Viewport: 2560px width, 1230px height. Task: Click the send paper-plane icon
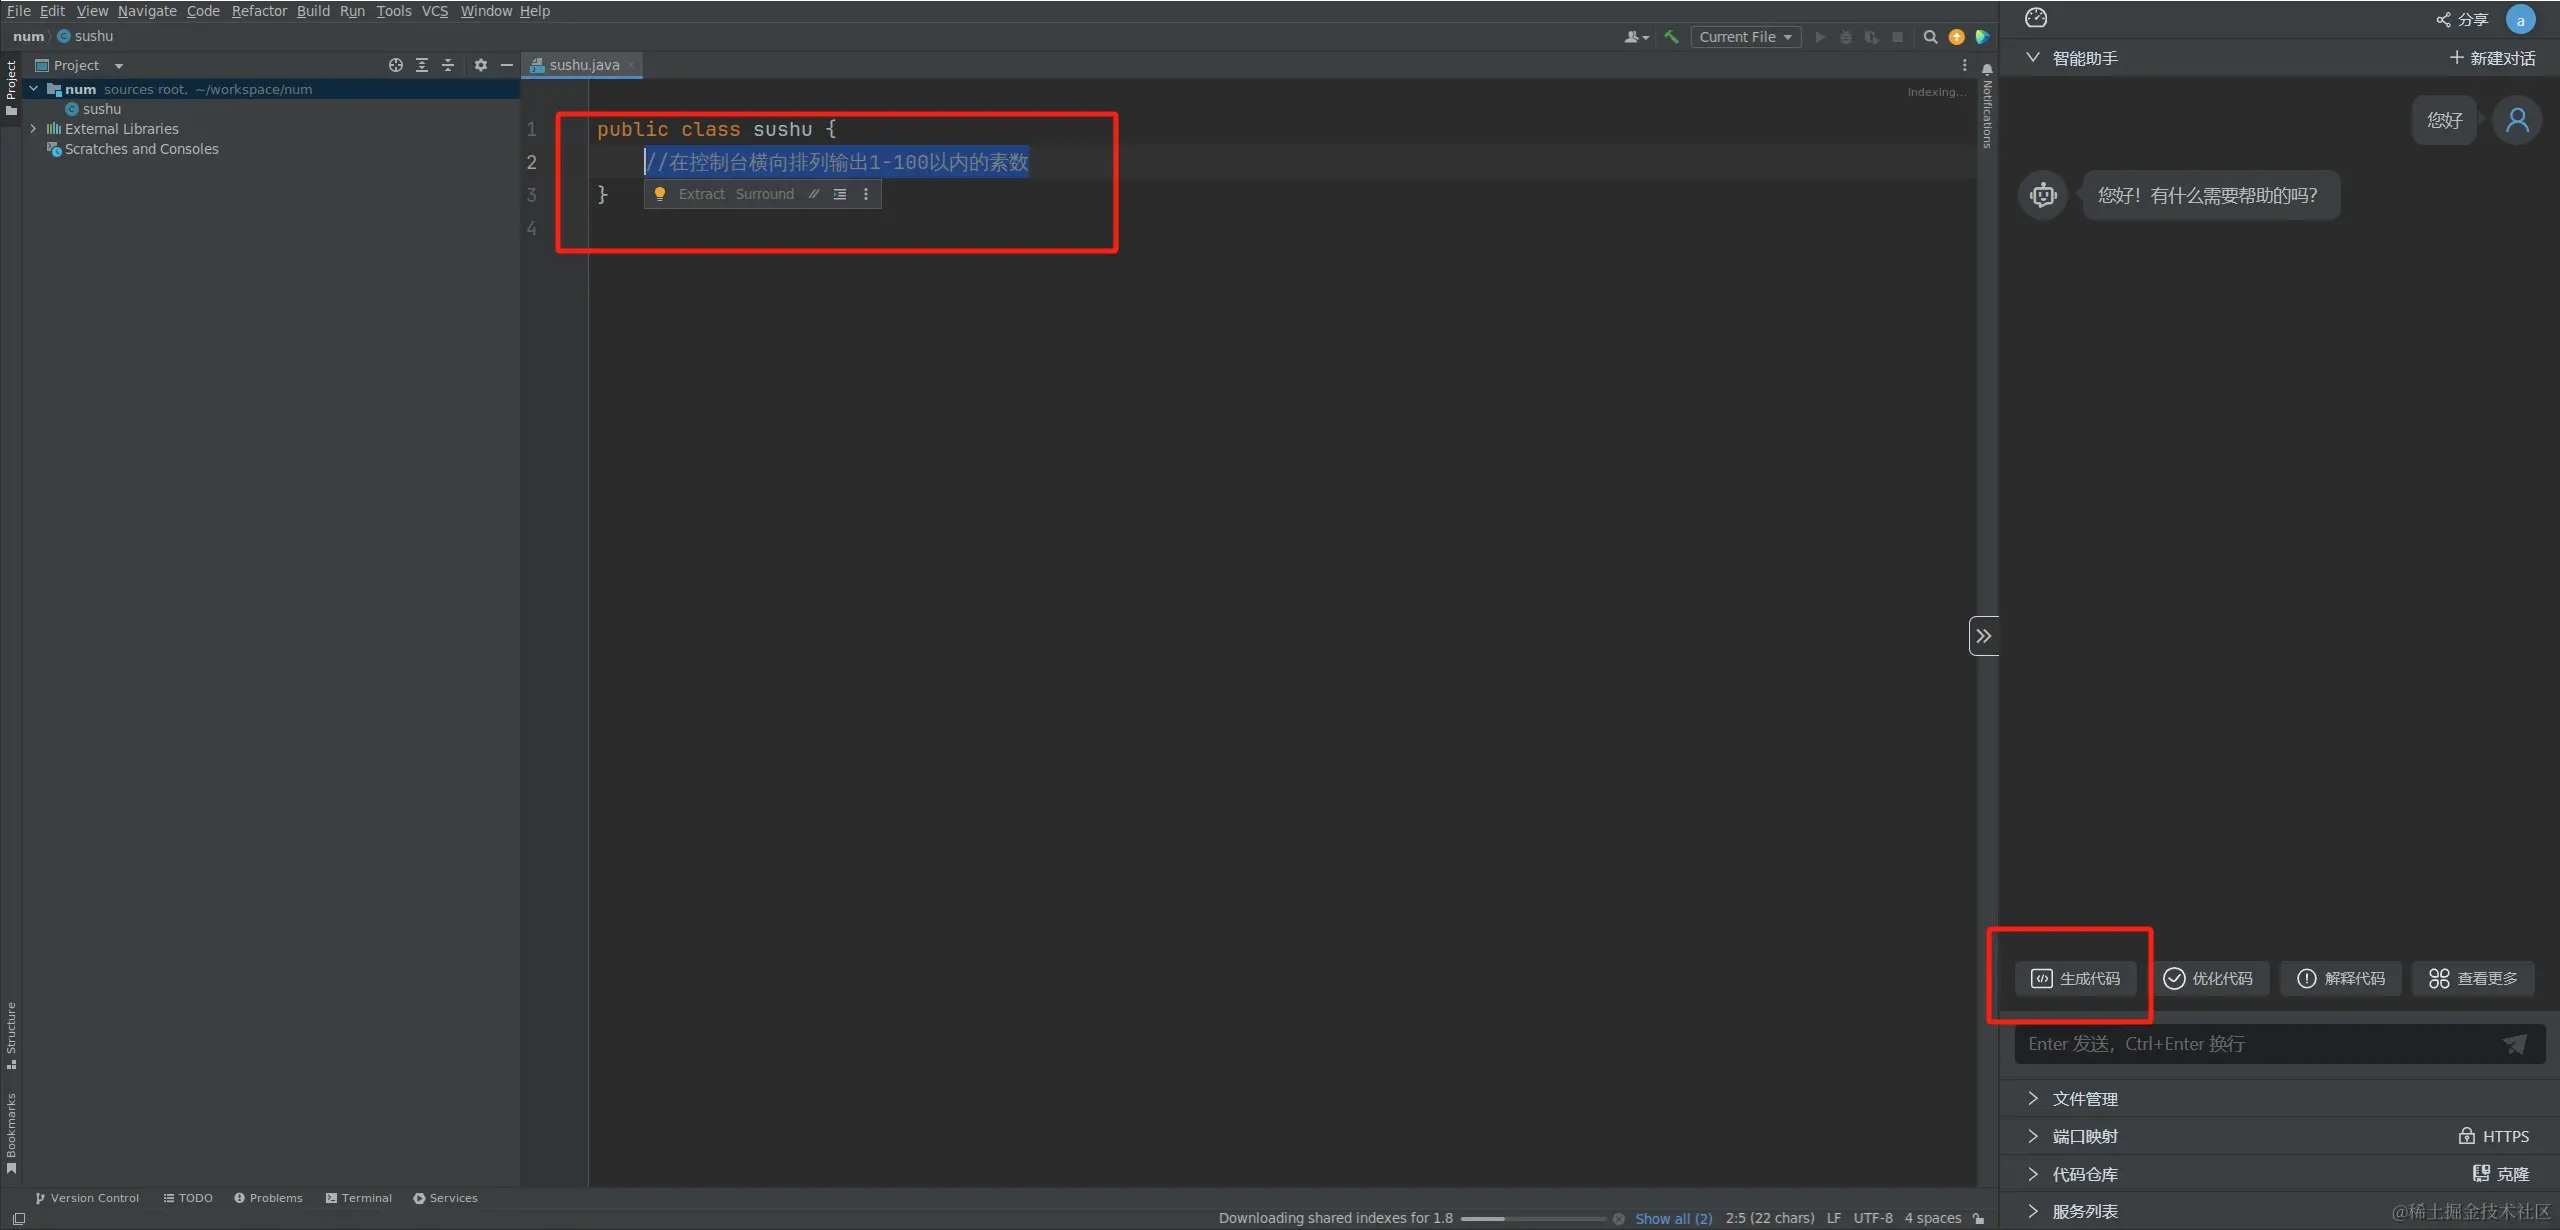[2514, 1044]
